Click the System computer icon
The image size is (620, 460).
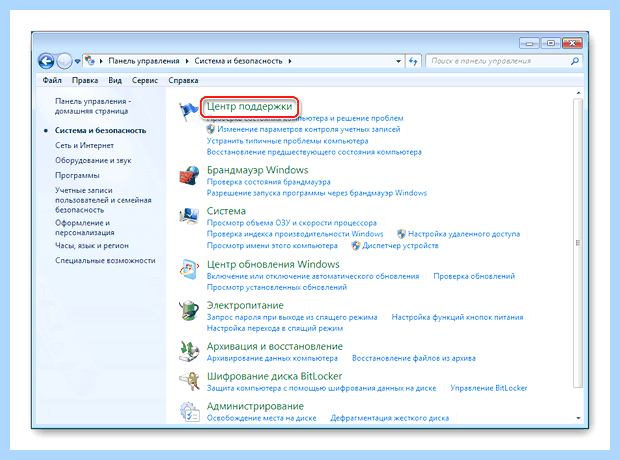tap(189, 216)
